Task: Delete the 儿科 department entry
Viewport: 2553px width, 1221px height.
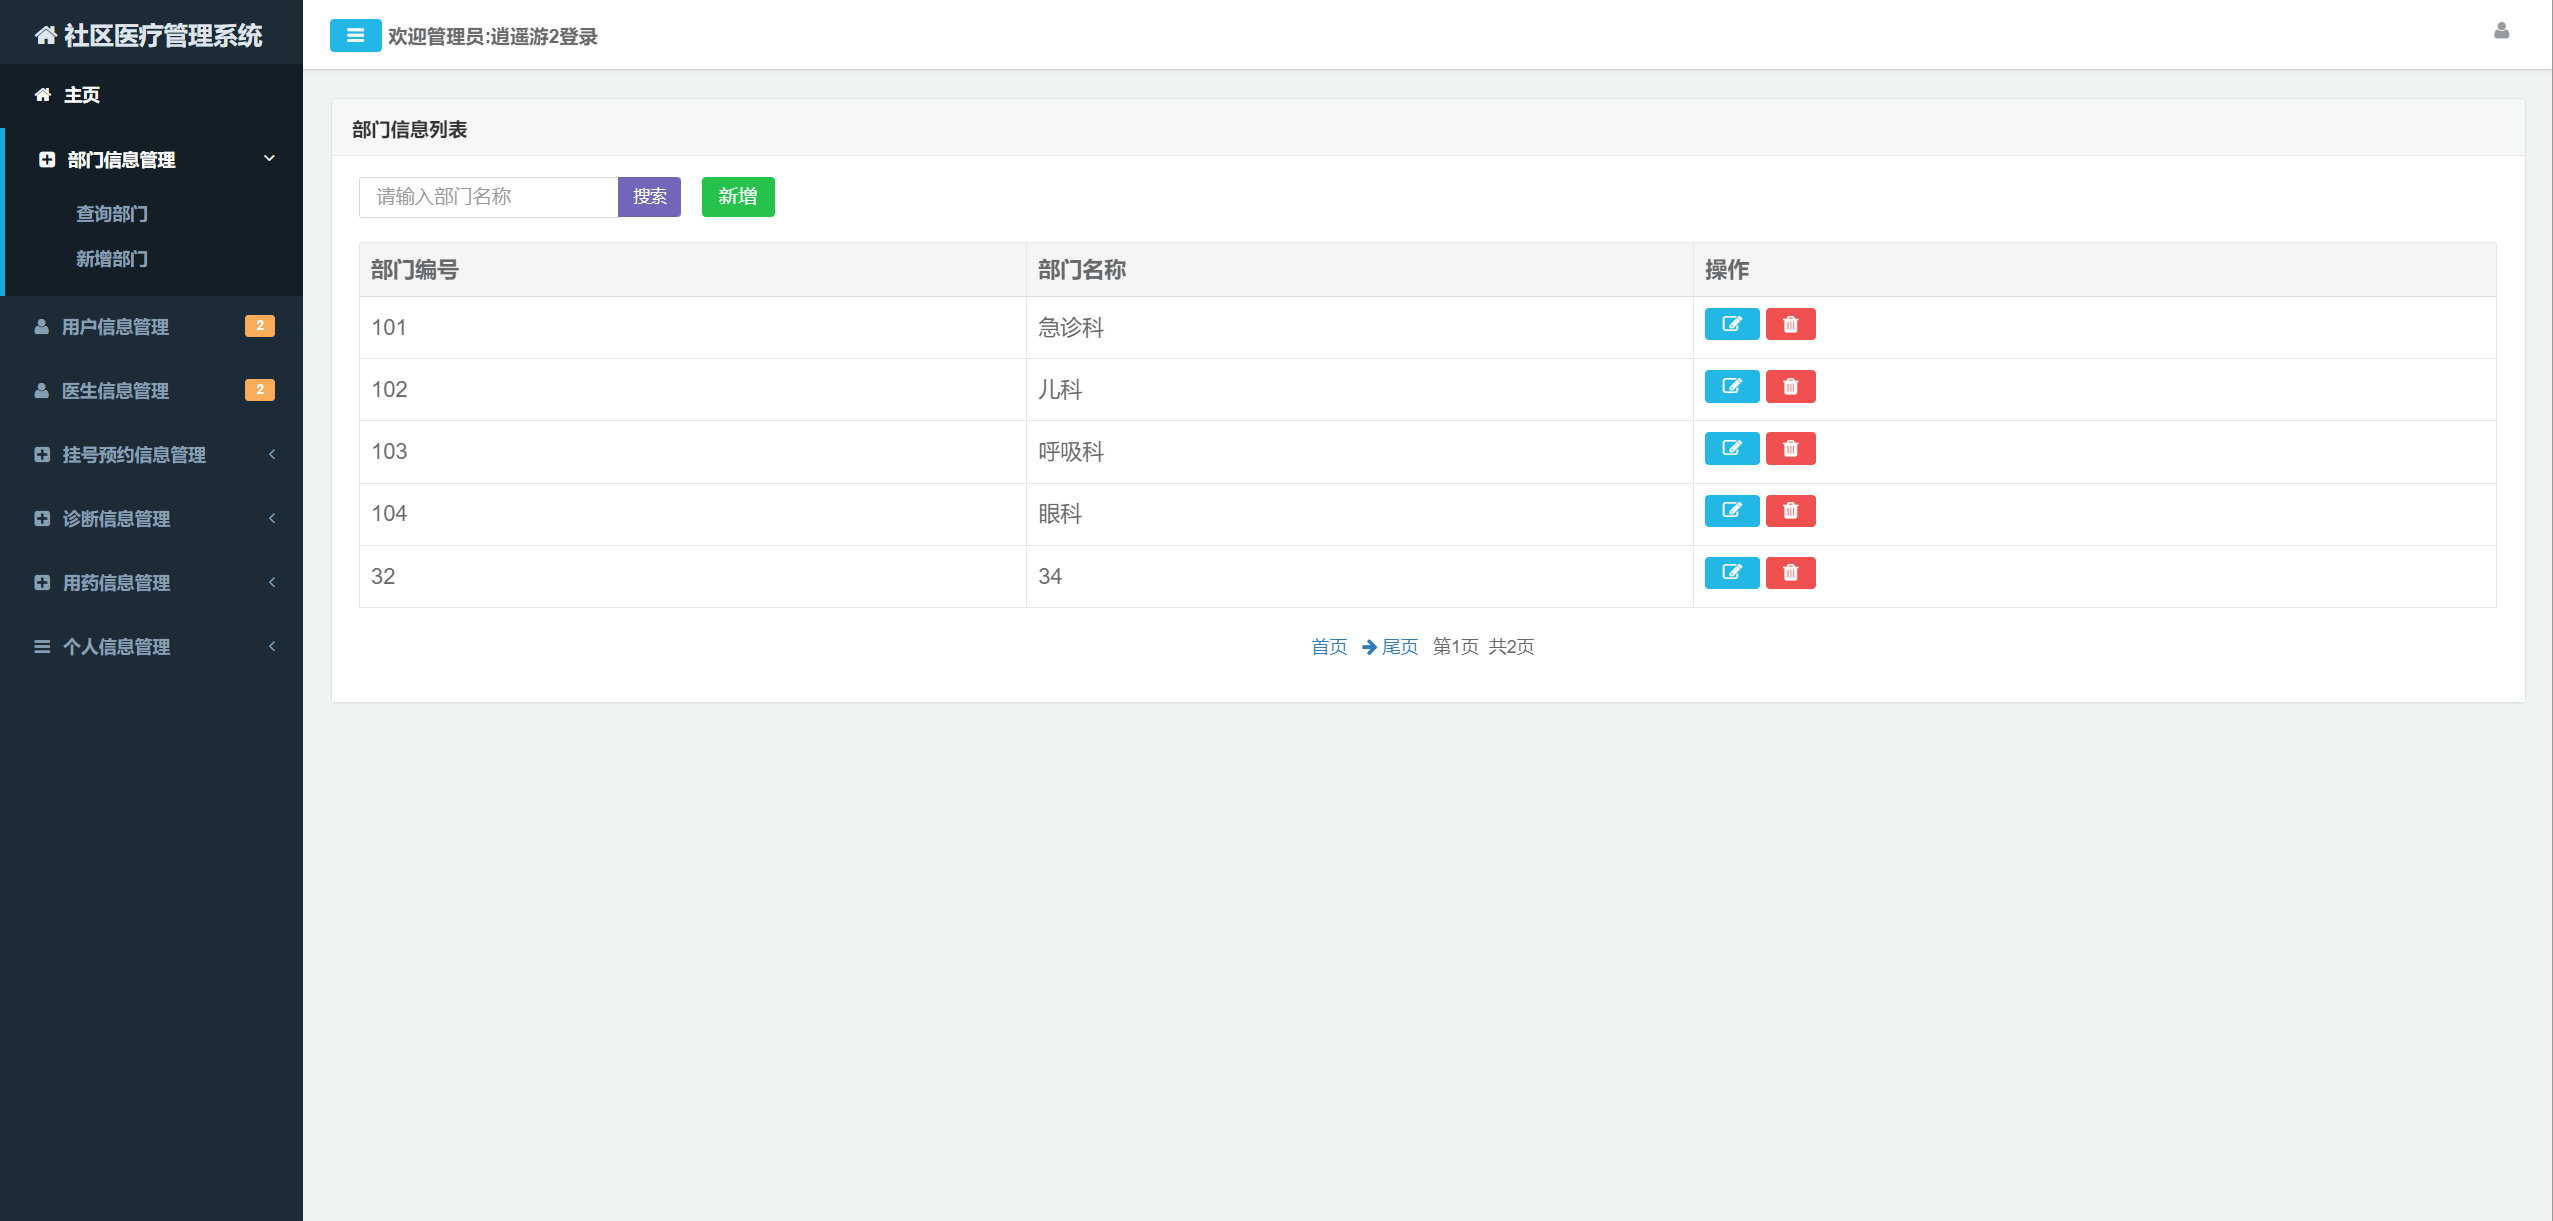Action: pos(1790,387)
